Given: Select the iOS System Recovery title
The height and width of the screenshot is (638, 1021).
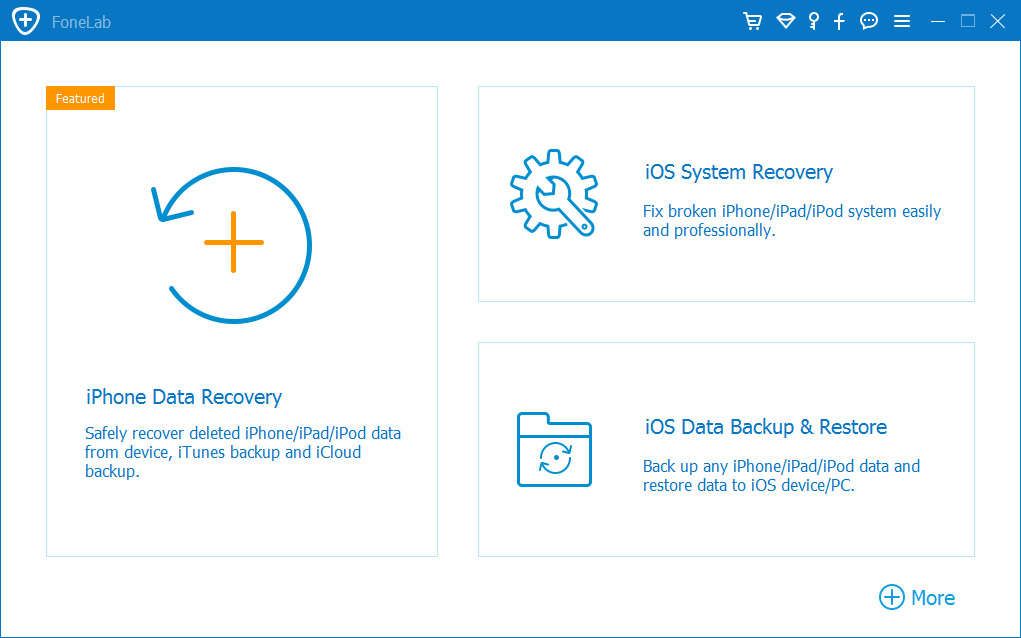Looking at the screenshot, I should pyautogui.click(x=739, y=172).
